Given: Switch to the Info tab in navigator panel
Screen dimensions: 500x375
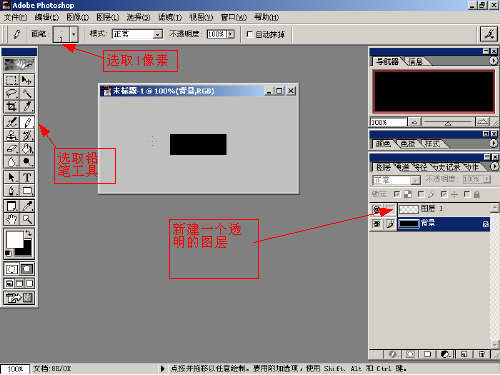Looking at the screenshot, I should 416,61.
